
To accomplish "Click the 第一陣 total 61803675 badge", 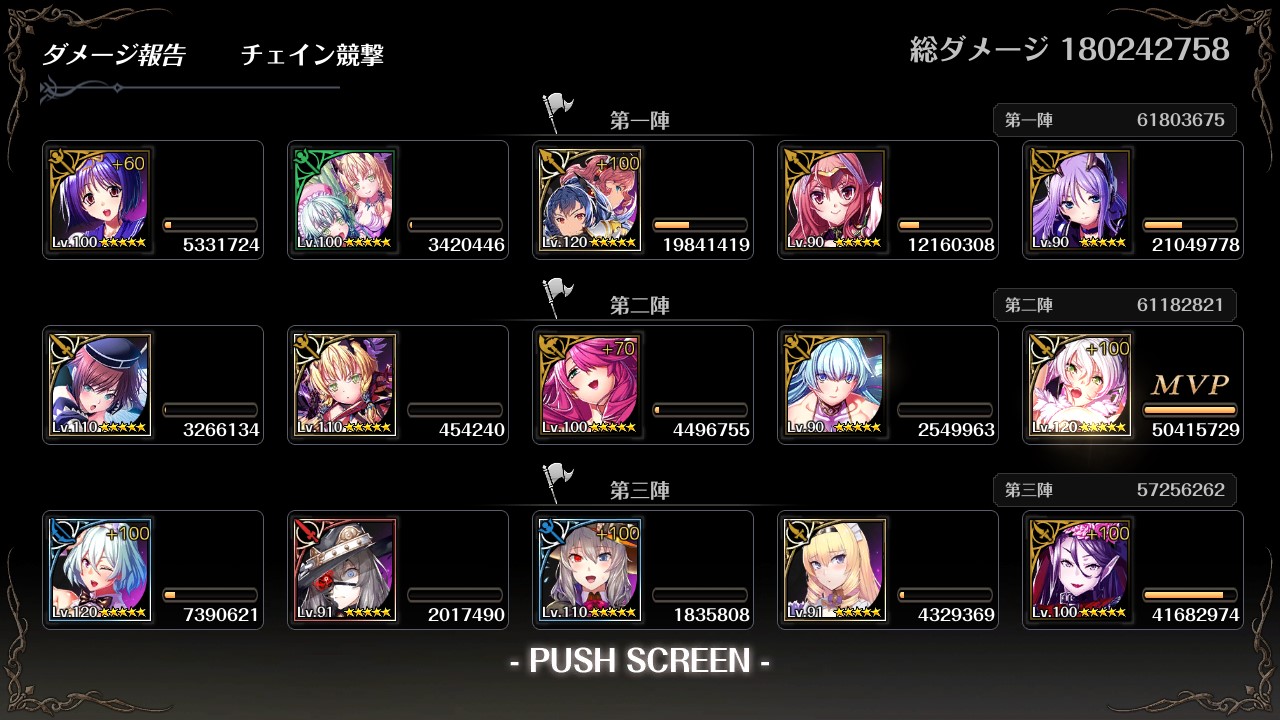I will point(1115,120).
